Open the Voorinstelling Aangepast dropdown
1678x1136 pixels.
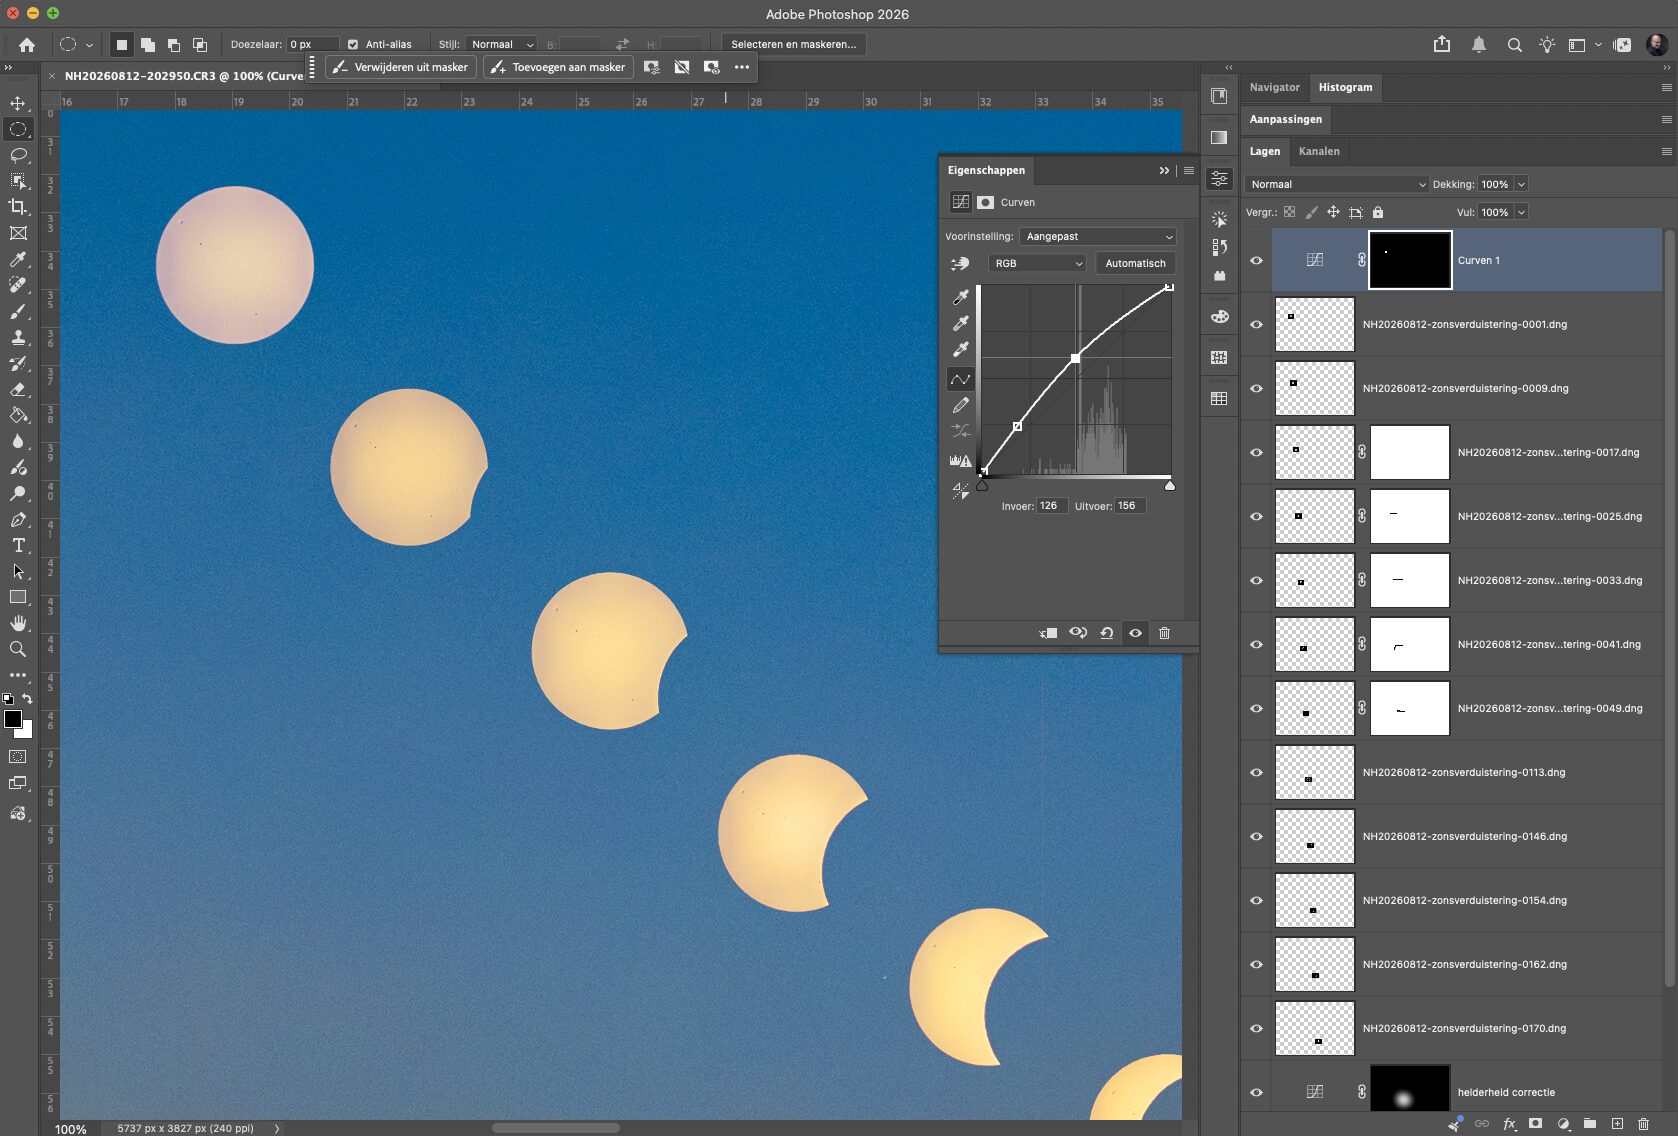point(1098,237)
